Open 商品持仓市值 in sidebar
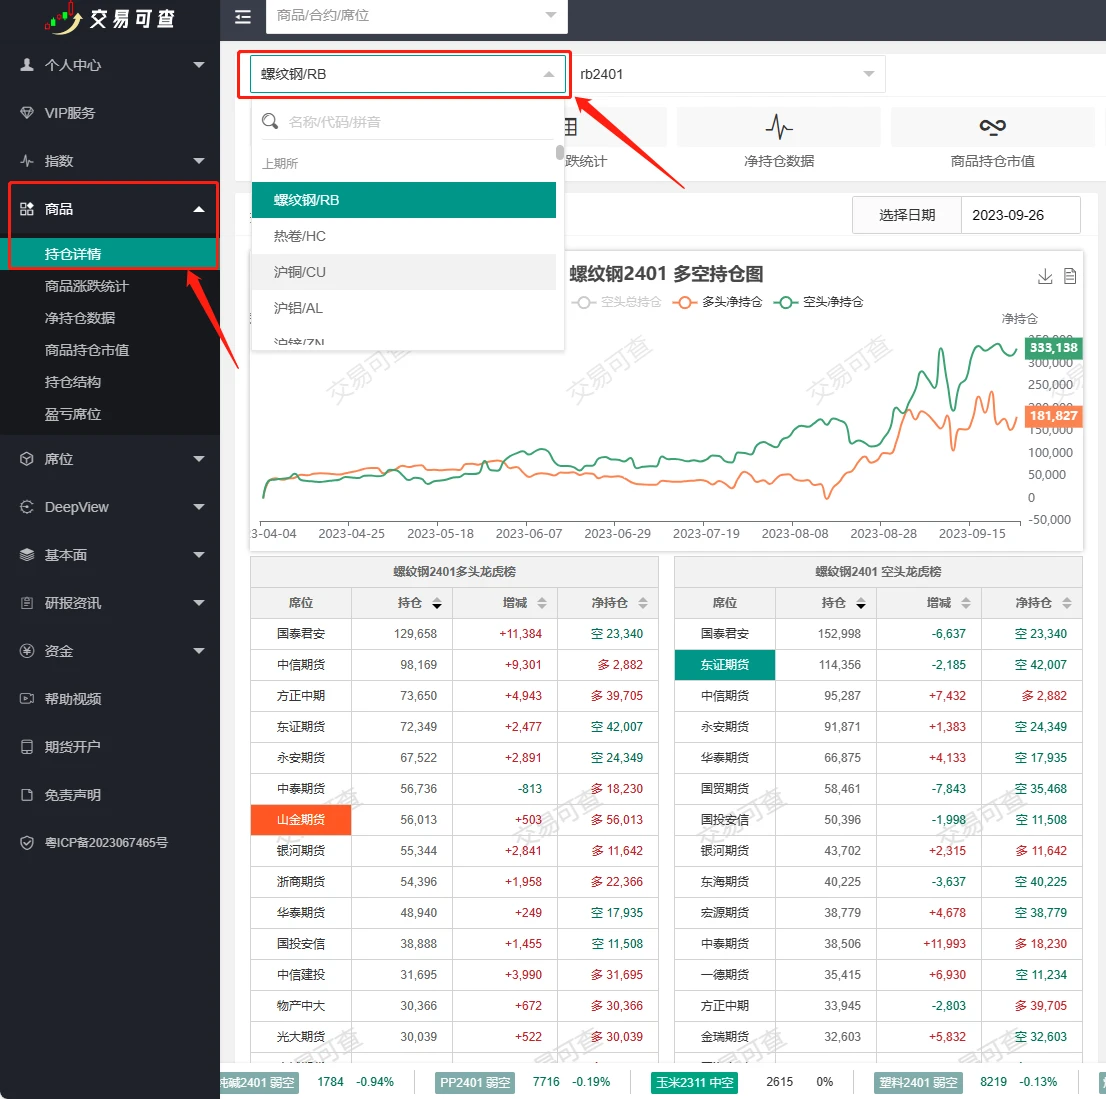1106x1099 pixels. 86,350
